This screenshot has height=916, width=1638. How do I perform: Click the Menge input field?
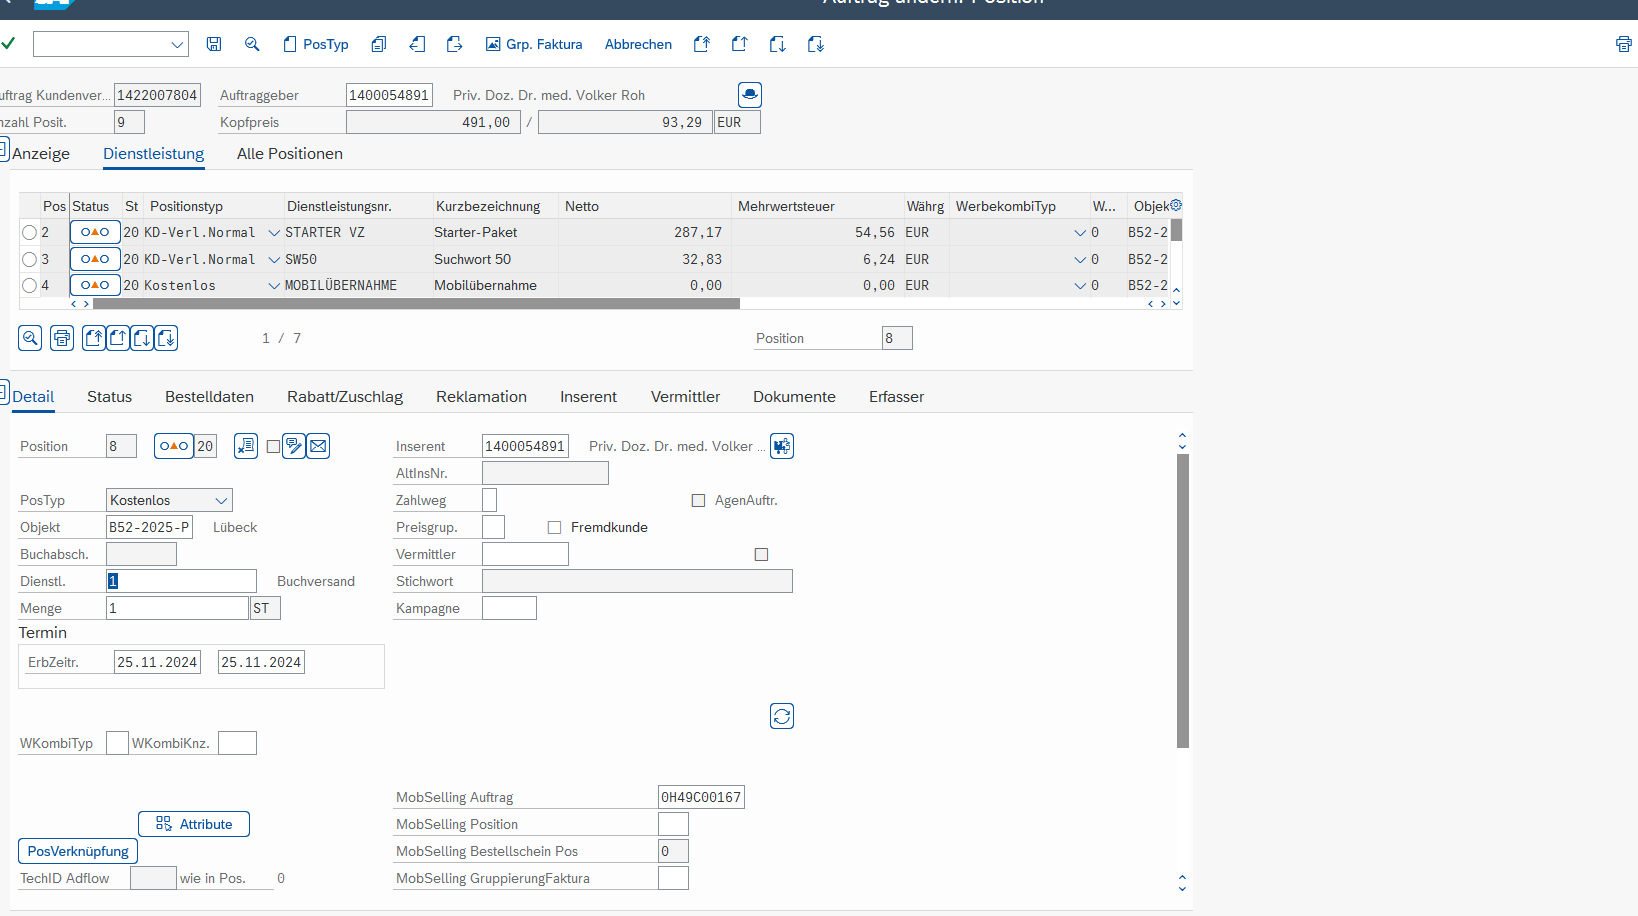click(177, 608)
